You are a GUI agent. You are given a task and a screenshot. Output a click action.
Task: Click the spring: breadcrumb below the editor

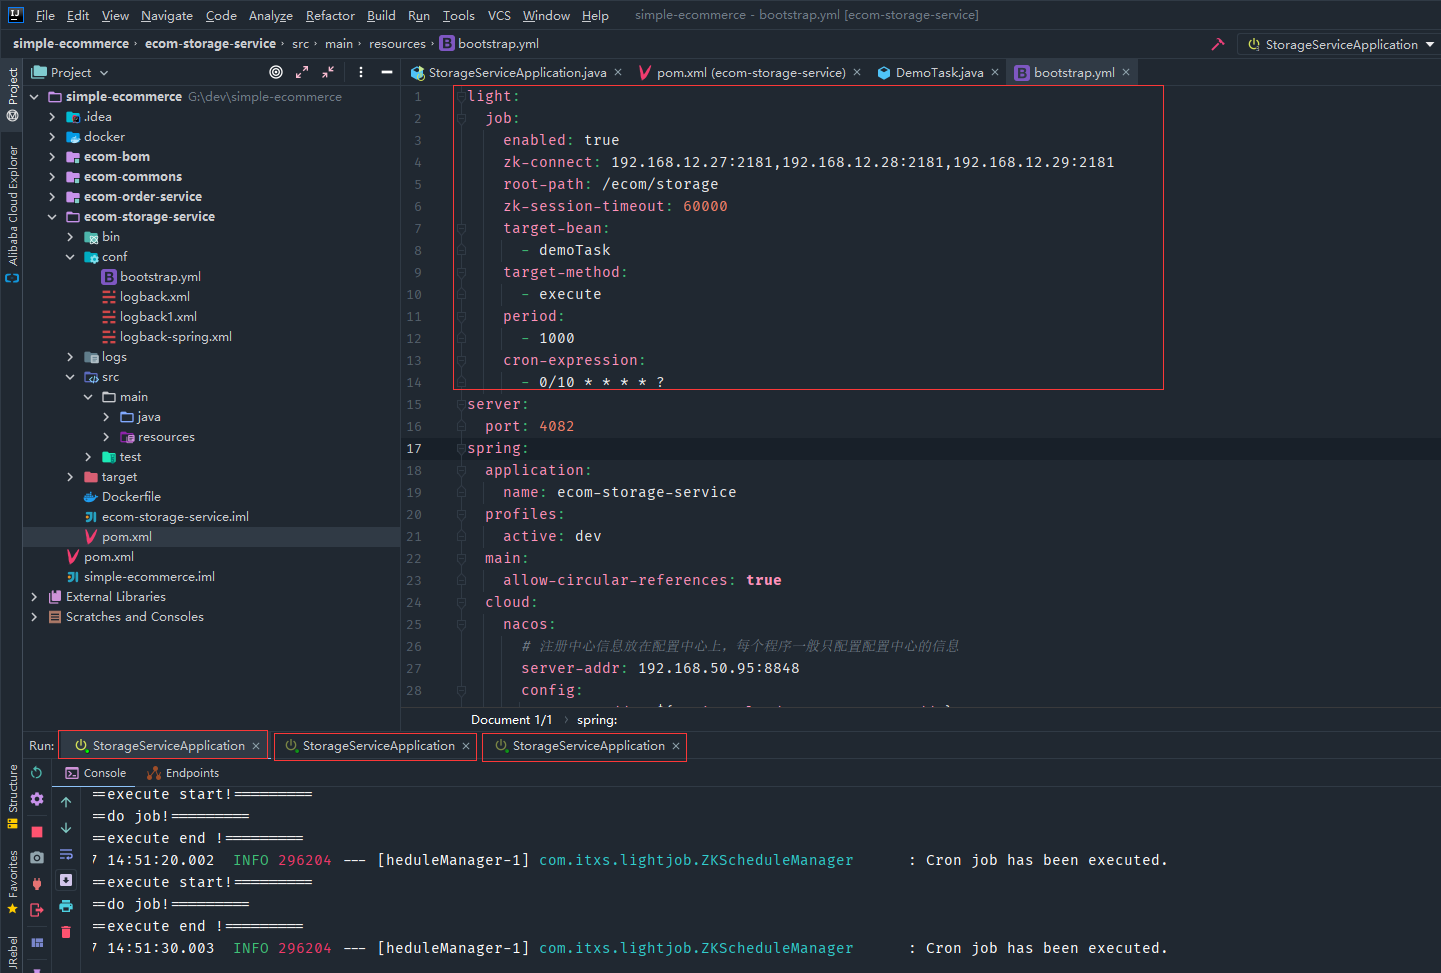[x=597, y=720]
